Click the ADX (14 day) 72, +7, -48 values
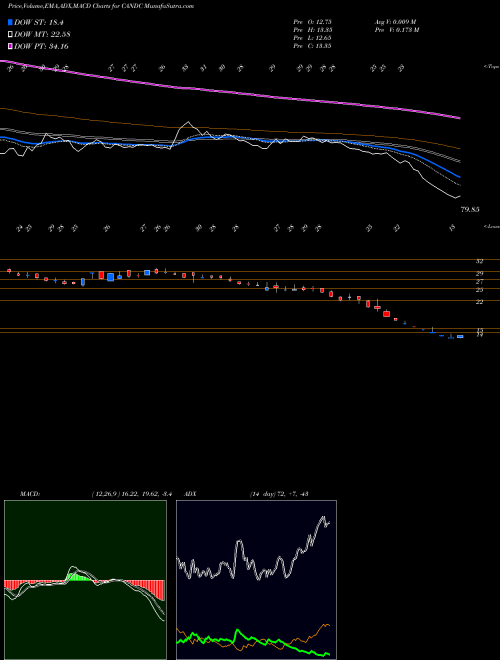The height and width of the screenshot is (660, 500). pos(279,494)
